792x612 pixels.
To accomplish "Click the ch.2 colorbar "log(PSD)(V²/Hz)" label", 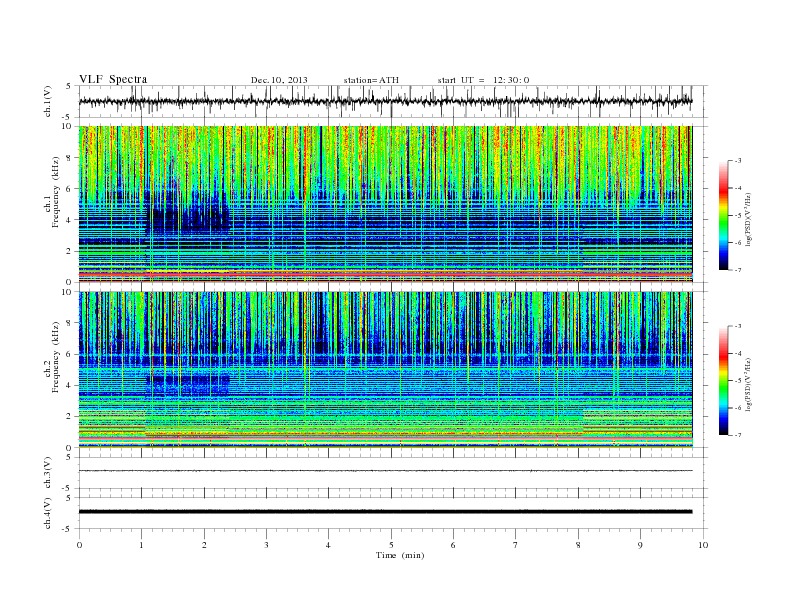I will [x=749, y=384].
